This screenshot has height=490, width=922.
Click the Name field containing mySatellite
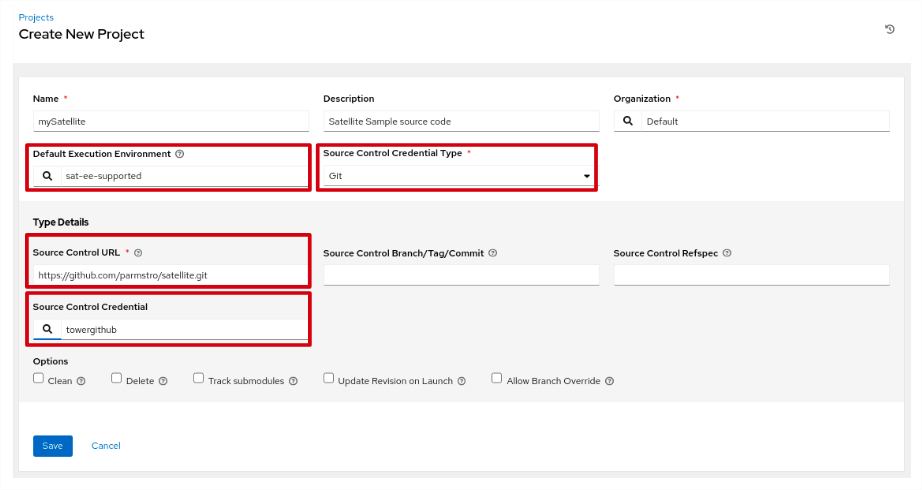pos(170,121)
